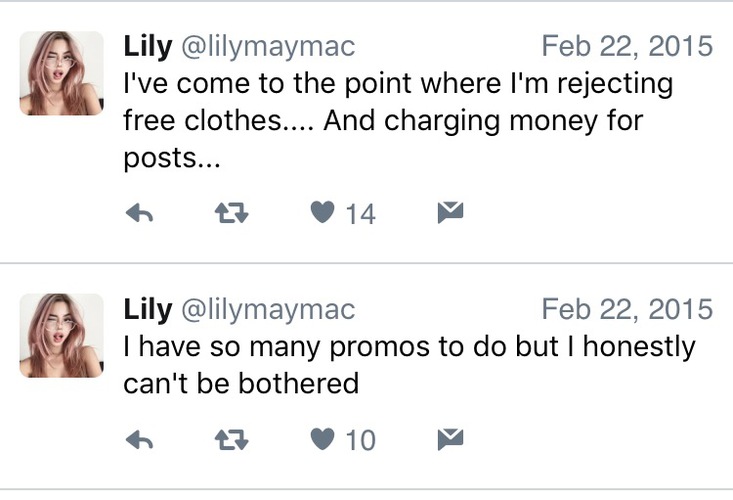The width and height of the screenshot is (733, 500).
Task: Open the @lilymaymac handle on the 'promos' tweet
Action: pyautogui.click(x=267, y=311)
